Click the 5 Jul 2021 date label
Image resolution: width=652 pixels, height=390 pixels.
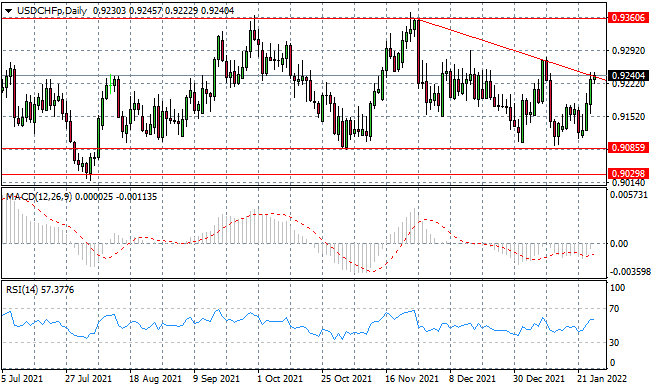click(22, 379)
